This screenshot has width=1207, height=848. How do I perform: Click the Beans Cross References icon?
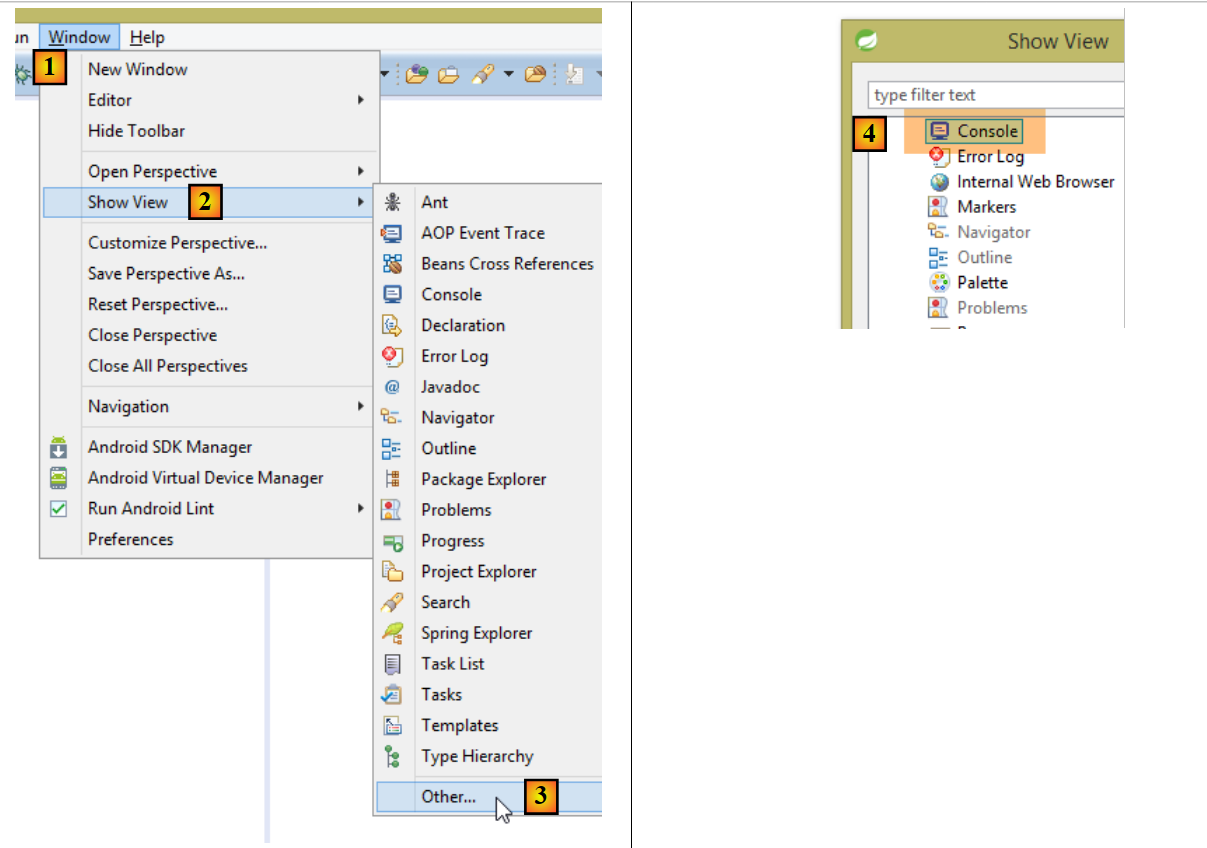tap(392, 264)
